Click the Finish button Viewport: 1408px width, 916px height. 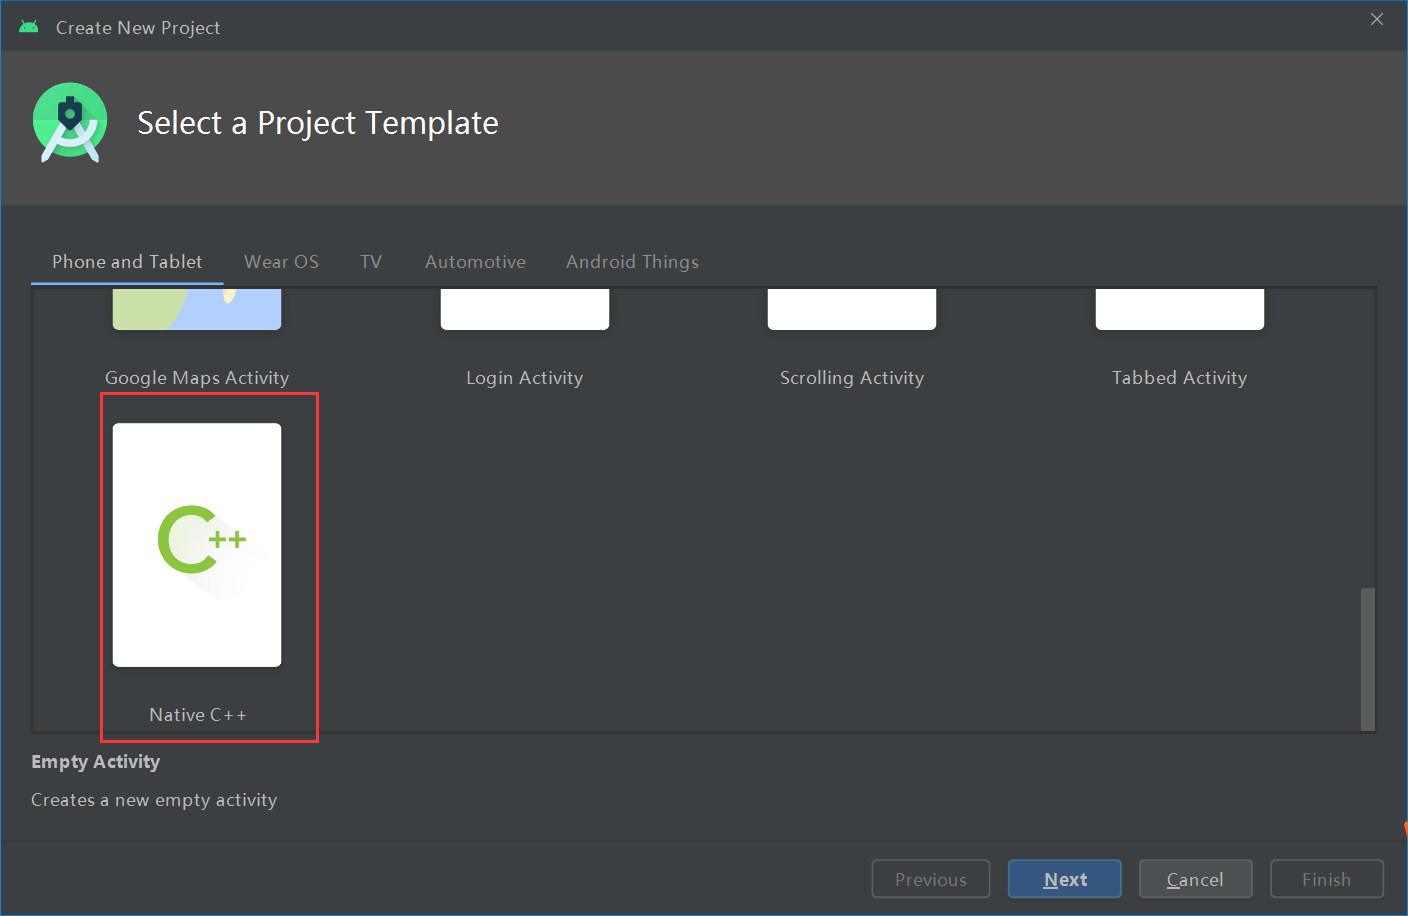1327,879
